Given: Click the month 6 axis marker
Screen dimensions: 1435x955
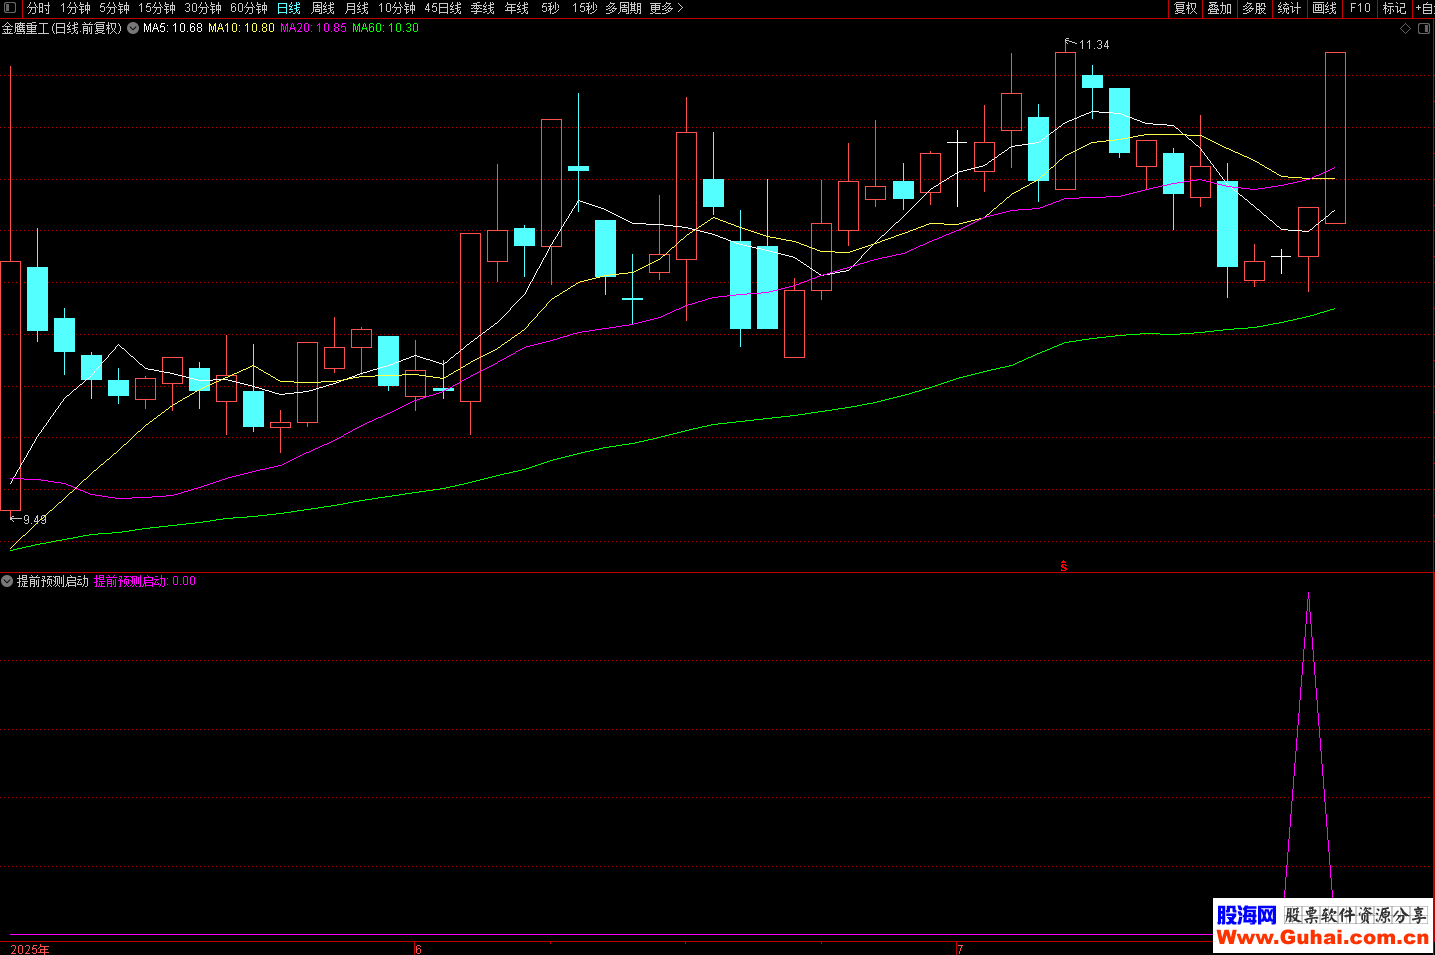Looking at the screenshot, I should coord(418,949).
